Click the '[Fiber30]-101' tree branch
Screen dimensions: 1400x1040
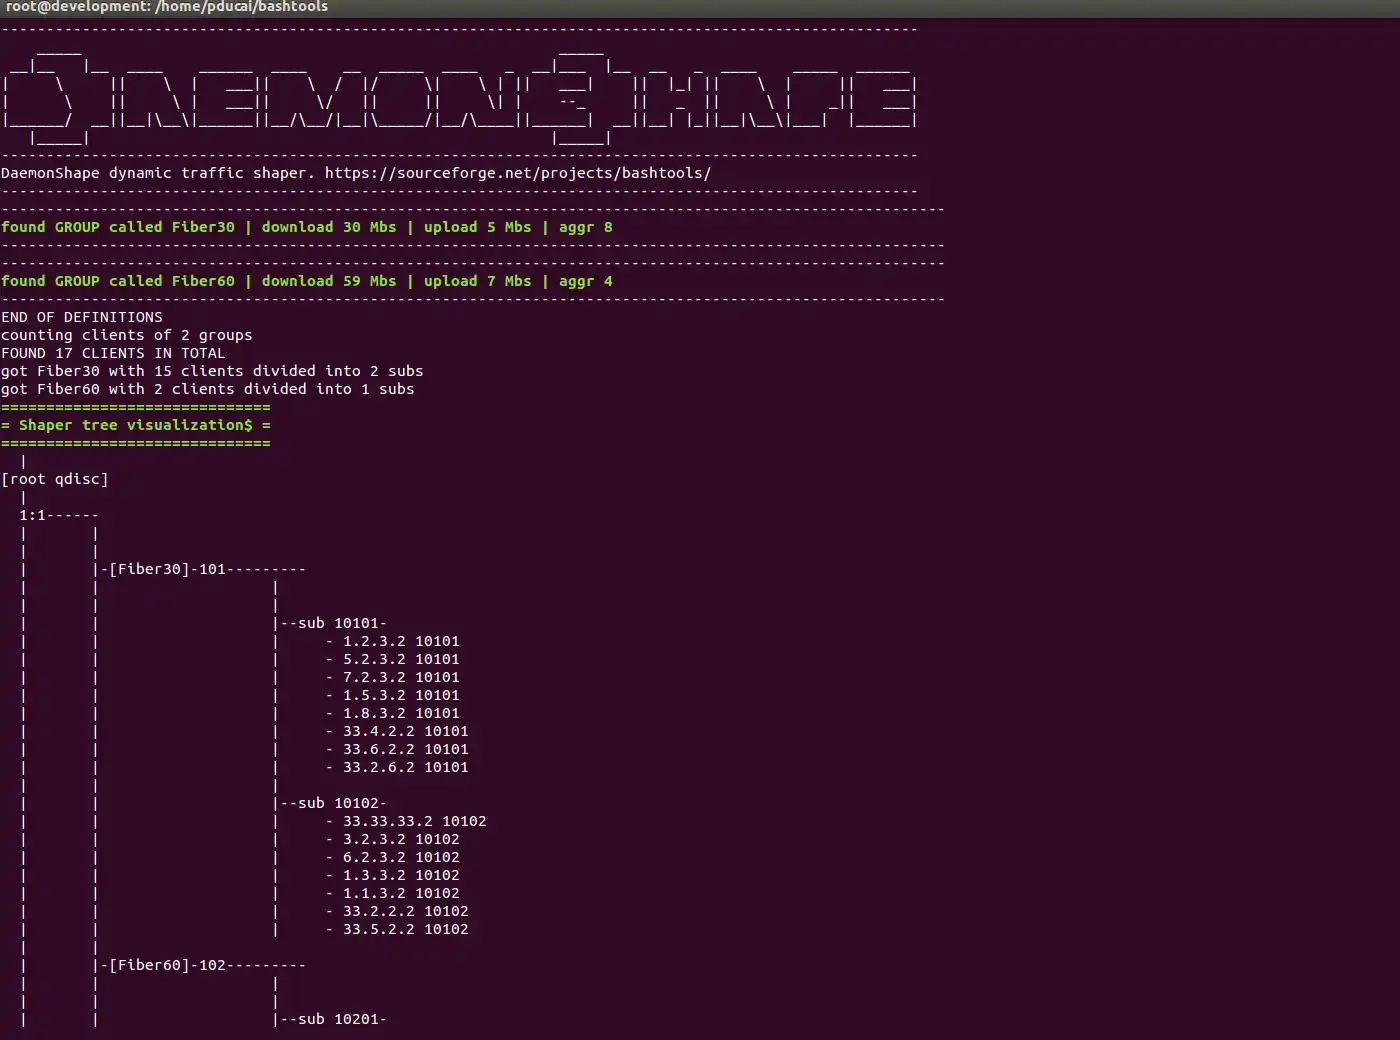(167, 569)
